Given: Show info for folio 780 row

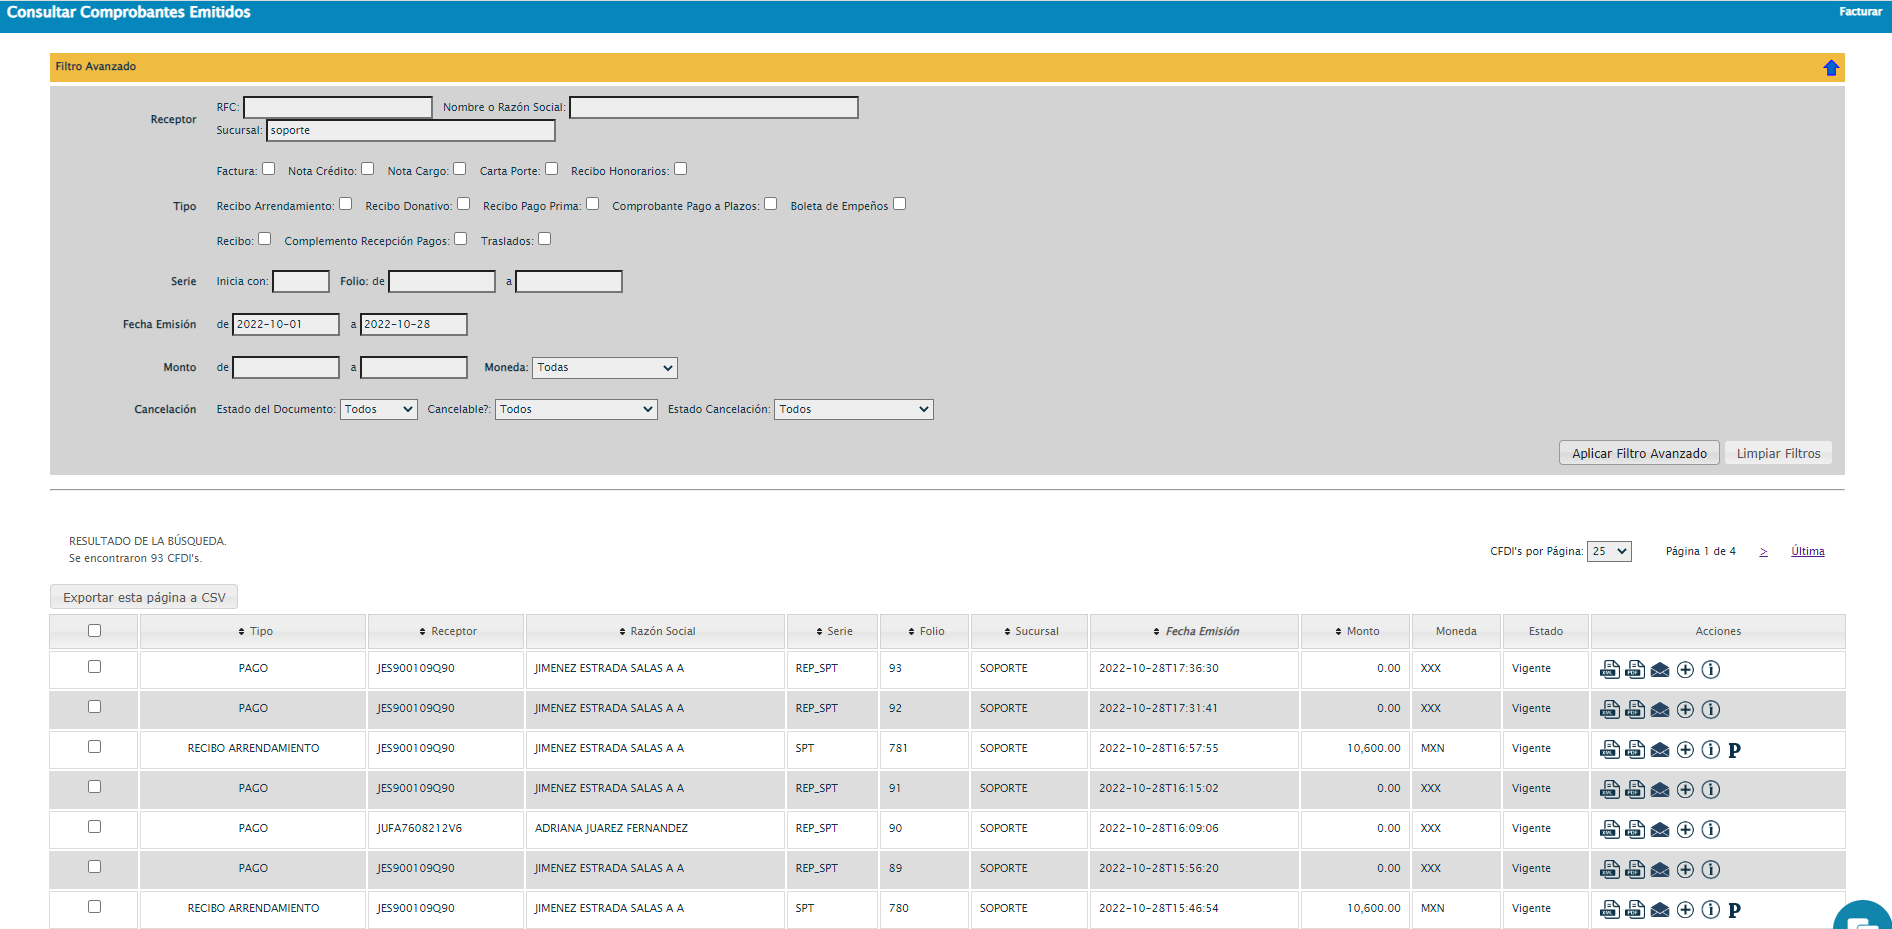Looking at the screenshot, I should coord(1711,909).
